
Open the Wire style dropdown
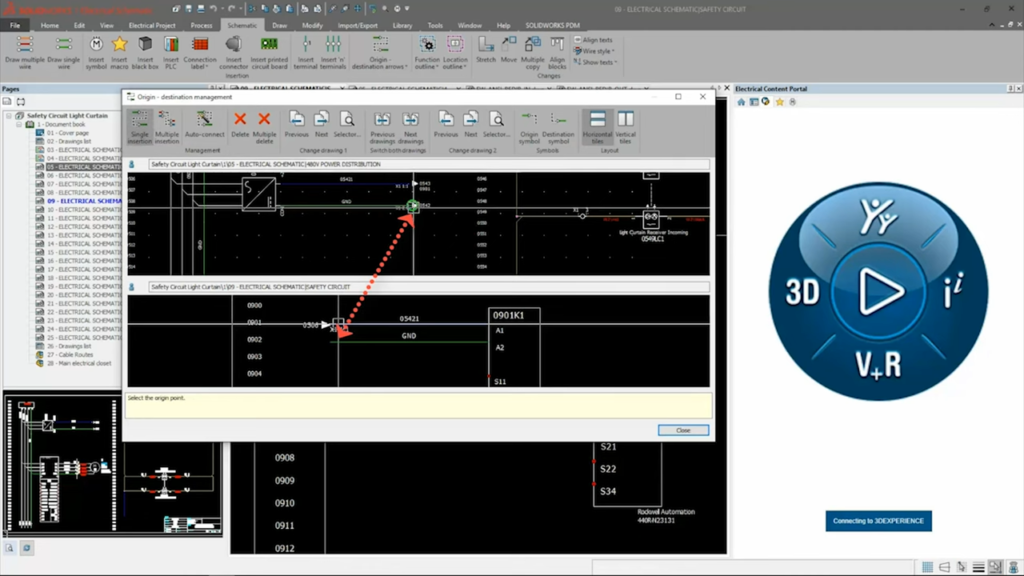597,51
